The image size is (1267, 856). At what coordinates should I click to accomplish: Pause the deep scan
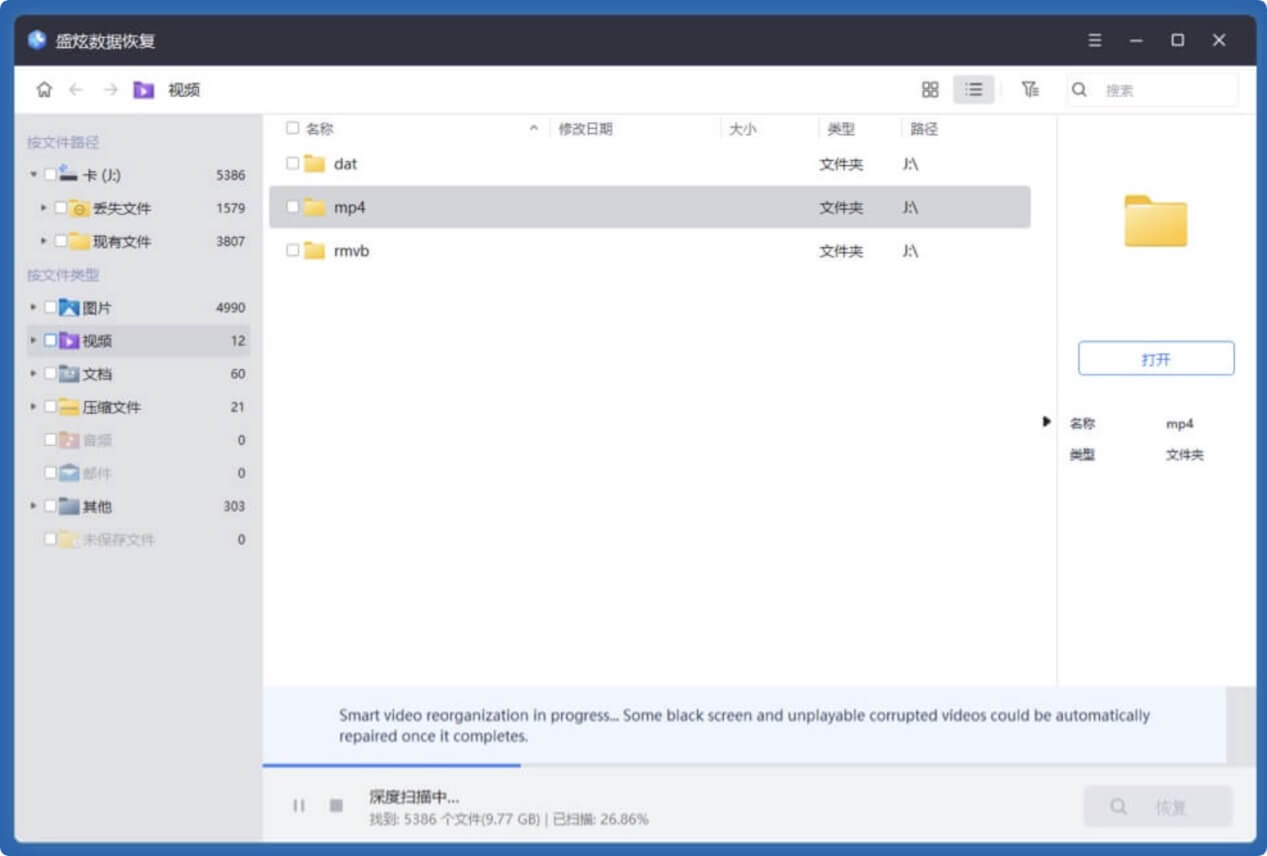tap(297, 806)
